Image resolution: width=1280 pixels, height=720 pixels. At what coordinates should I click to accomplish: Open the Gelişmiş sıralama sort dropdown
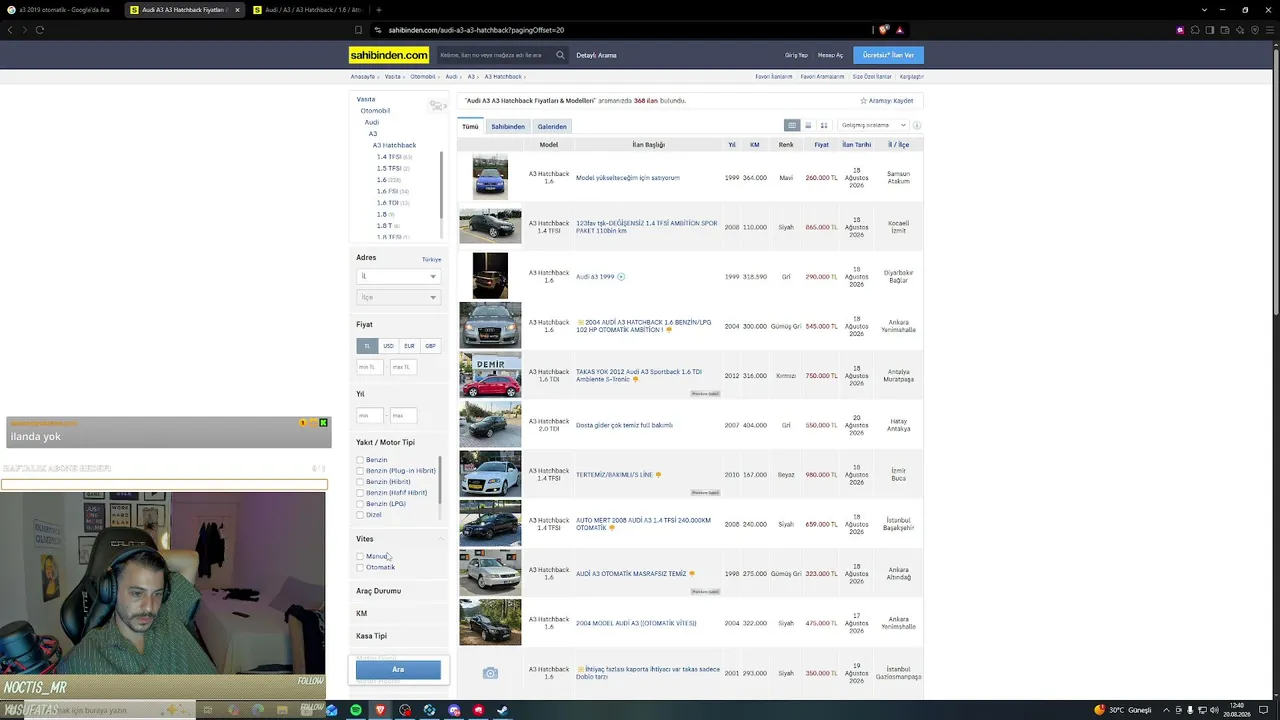point(873,125)
